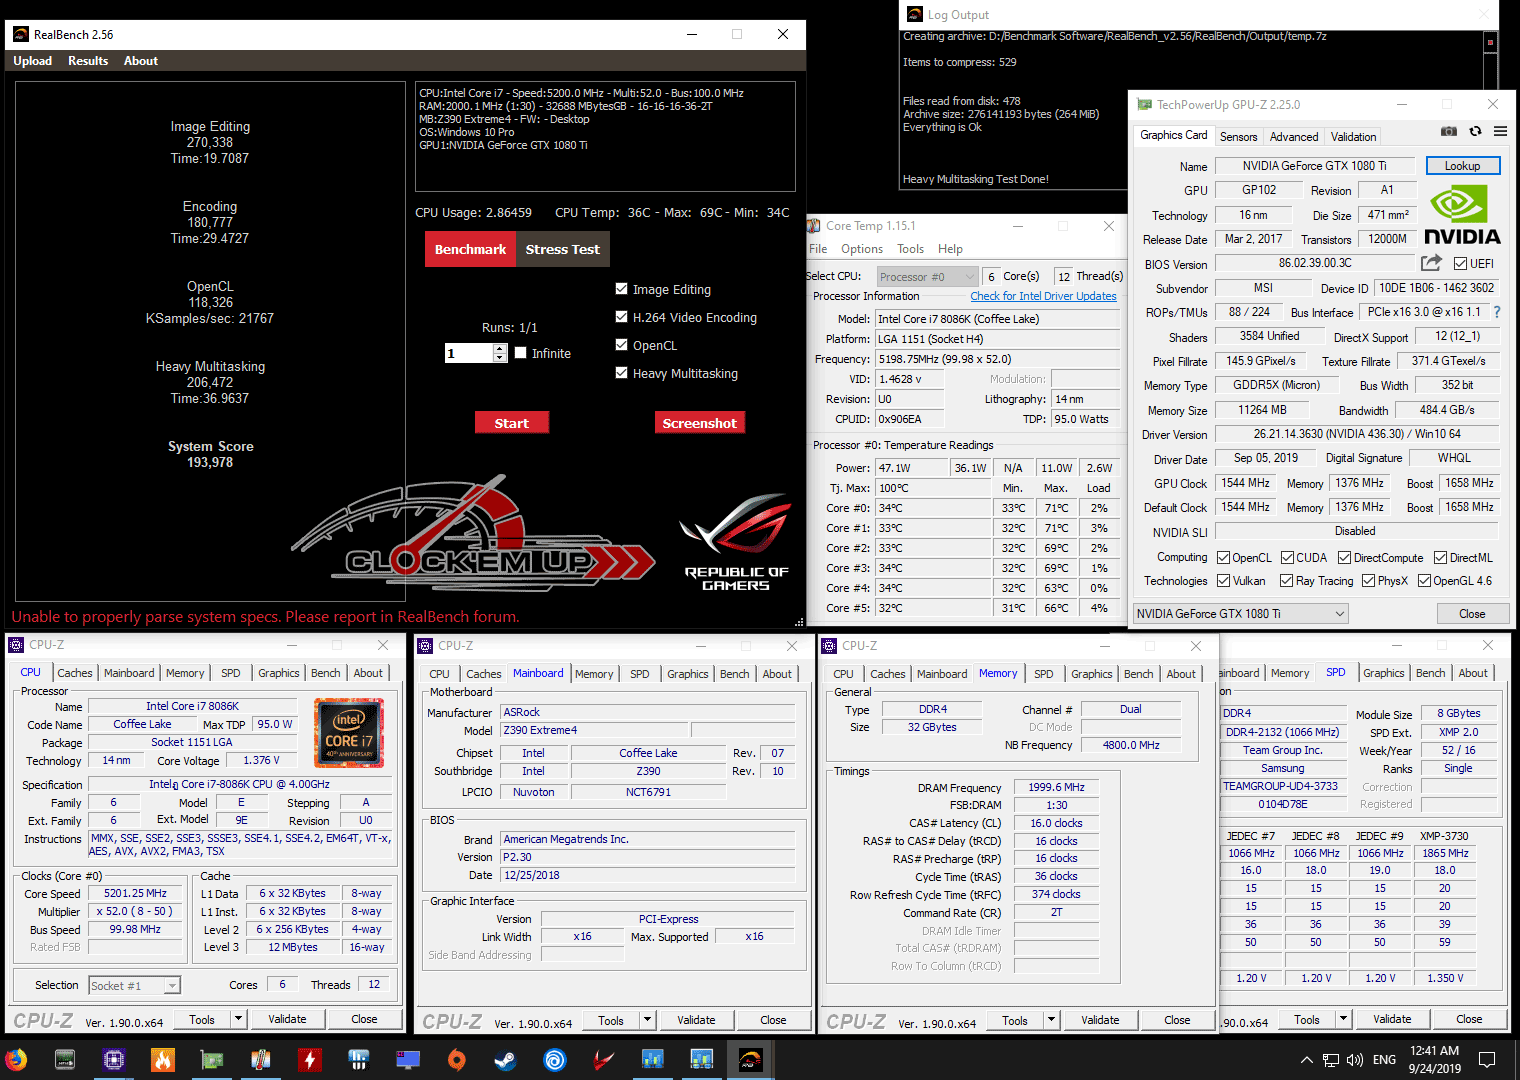Open the Core Temp Processor #0 dropdown

pos(927,277)
